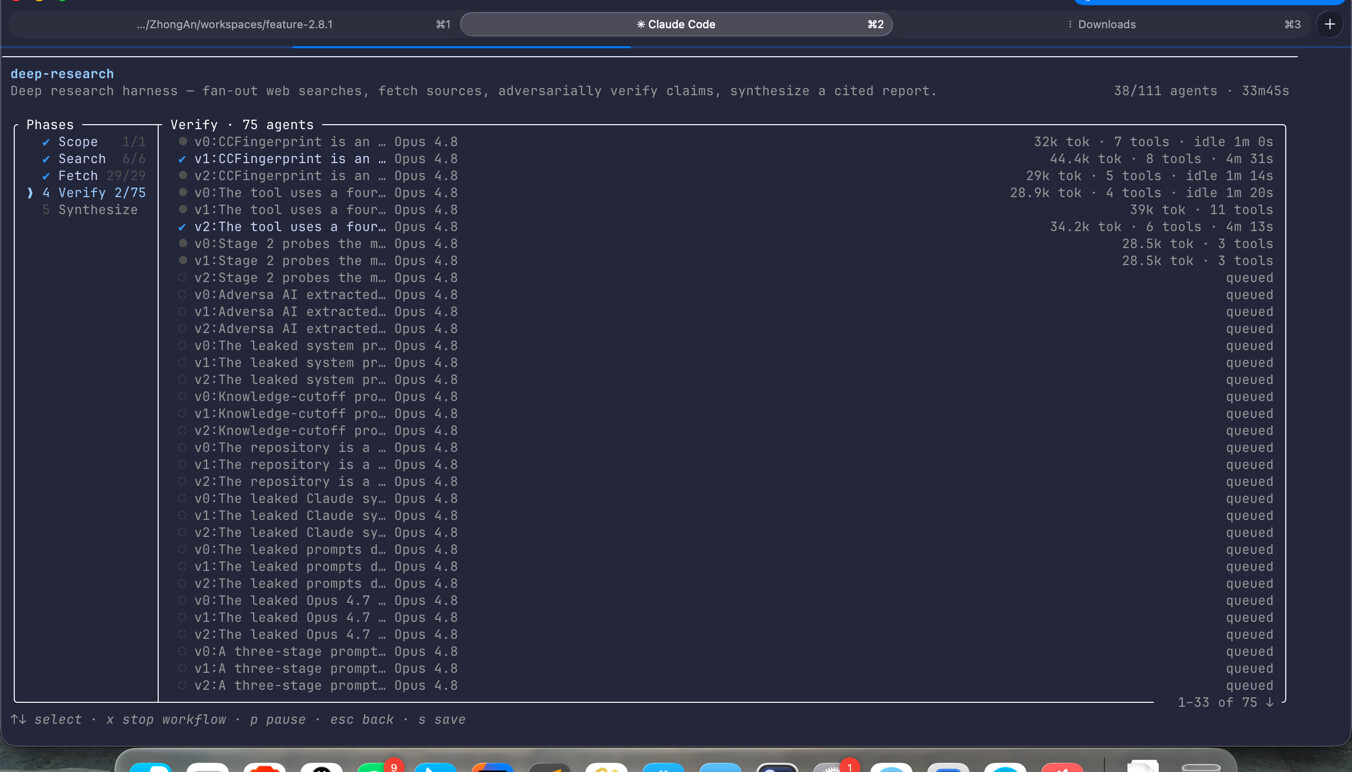Select the Scope phase
This screenshot has width=1352, height=772.
78,142
